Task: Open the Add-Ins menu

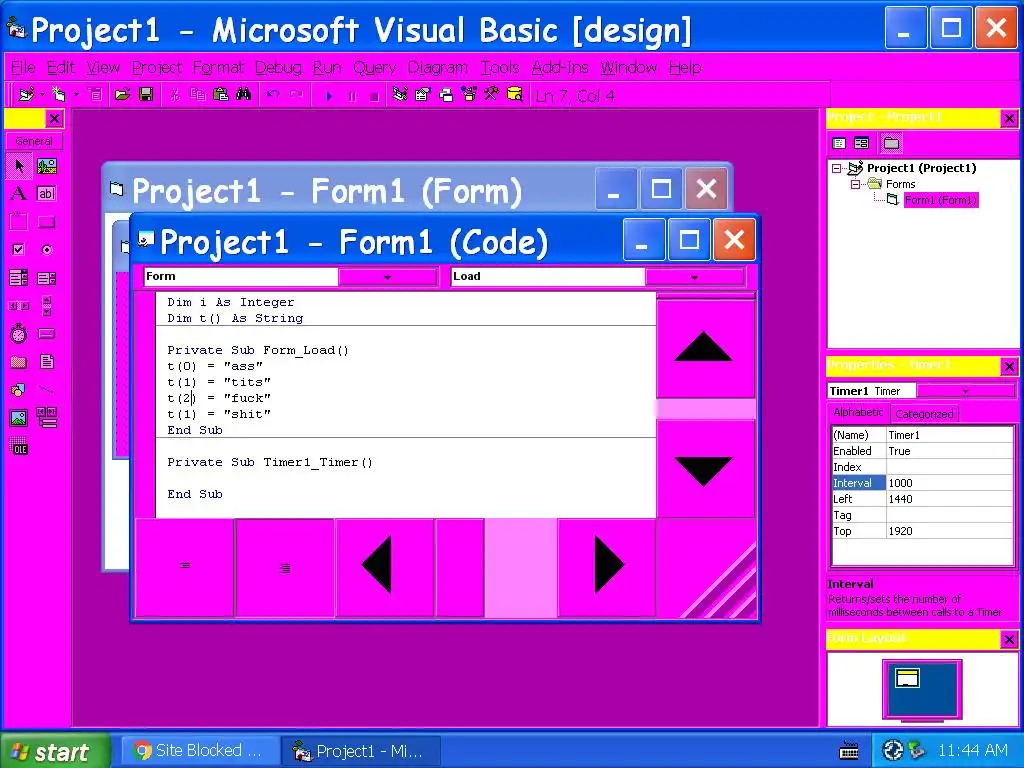Action: tap(560, 68)
